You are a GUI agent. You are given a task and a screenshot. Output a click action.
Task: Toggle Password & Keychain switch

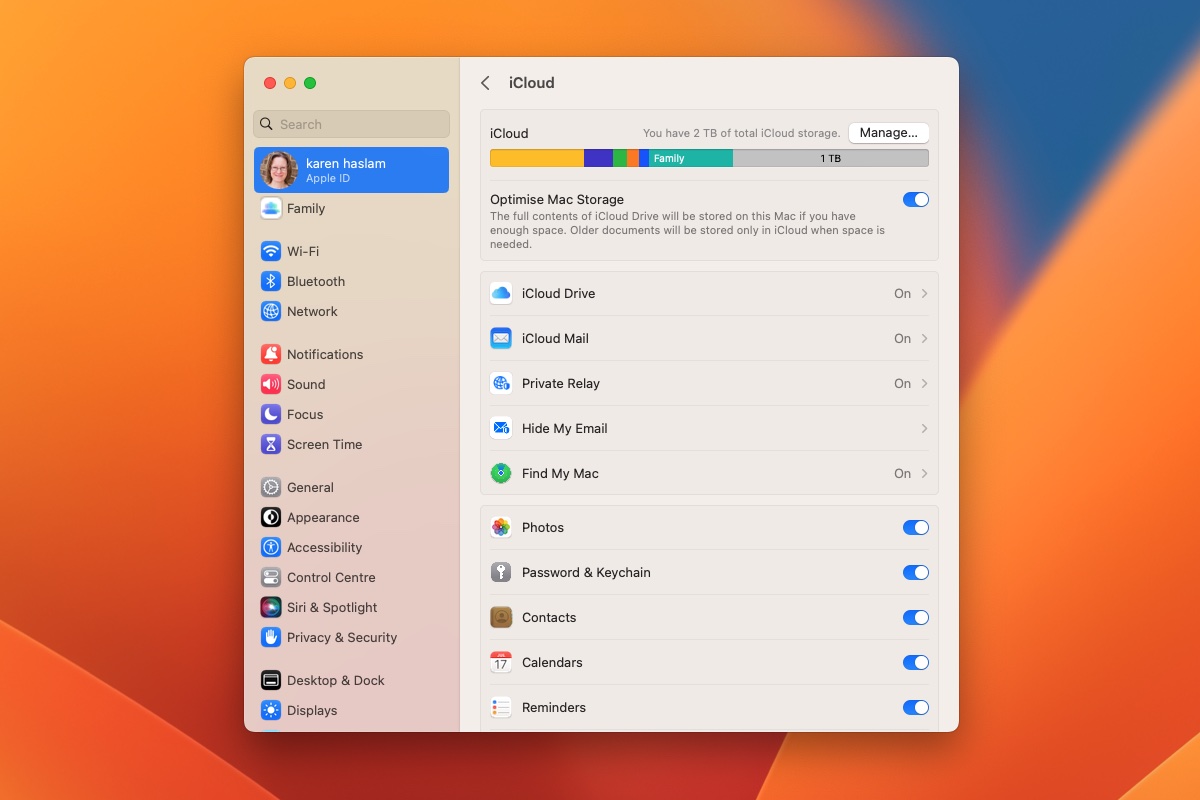click(916, 572)
